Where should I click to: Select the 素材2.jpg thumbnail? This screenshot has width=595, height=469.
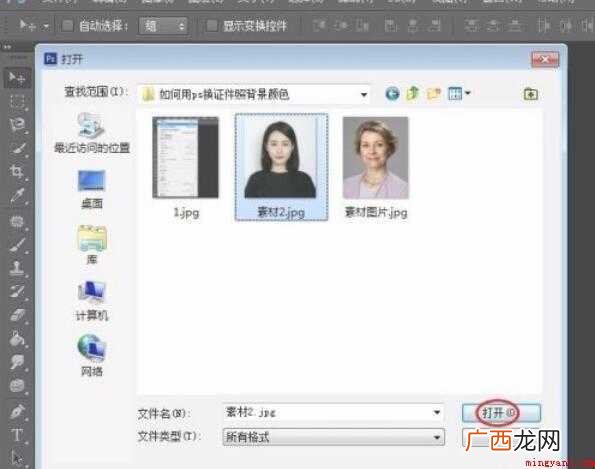[281, 156]
